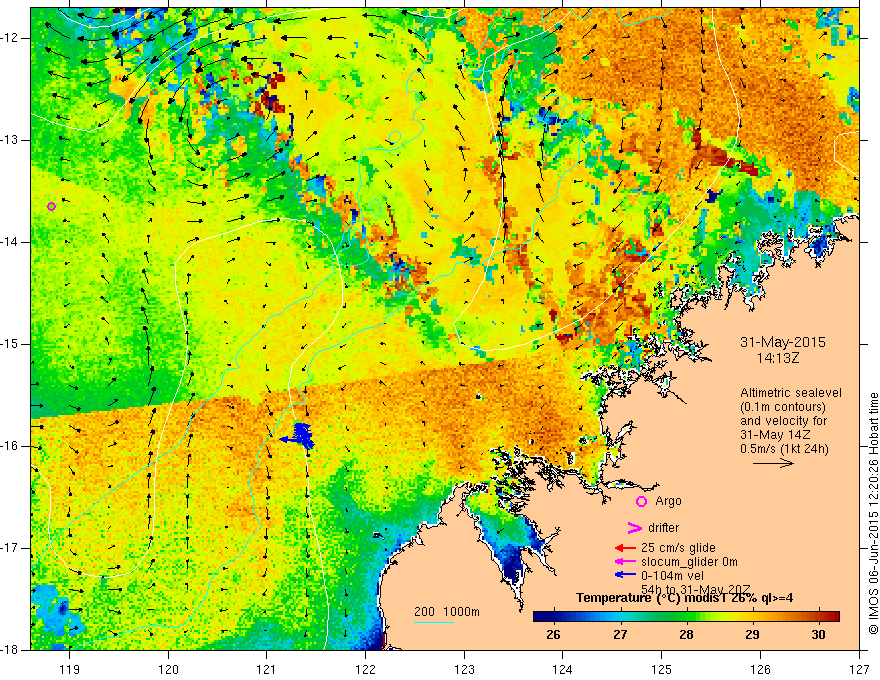Click the 0.5m/s (1kt 24h) text

(784, 448)
